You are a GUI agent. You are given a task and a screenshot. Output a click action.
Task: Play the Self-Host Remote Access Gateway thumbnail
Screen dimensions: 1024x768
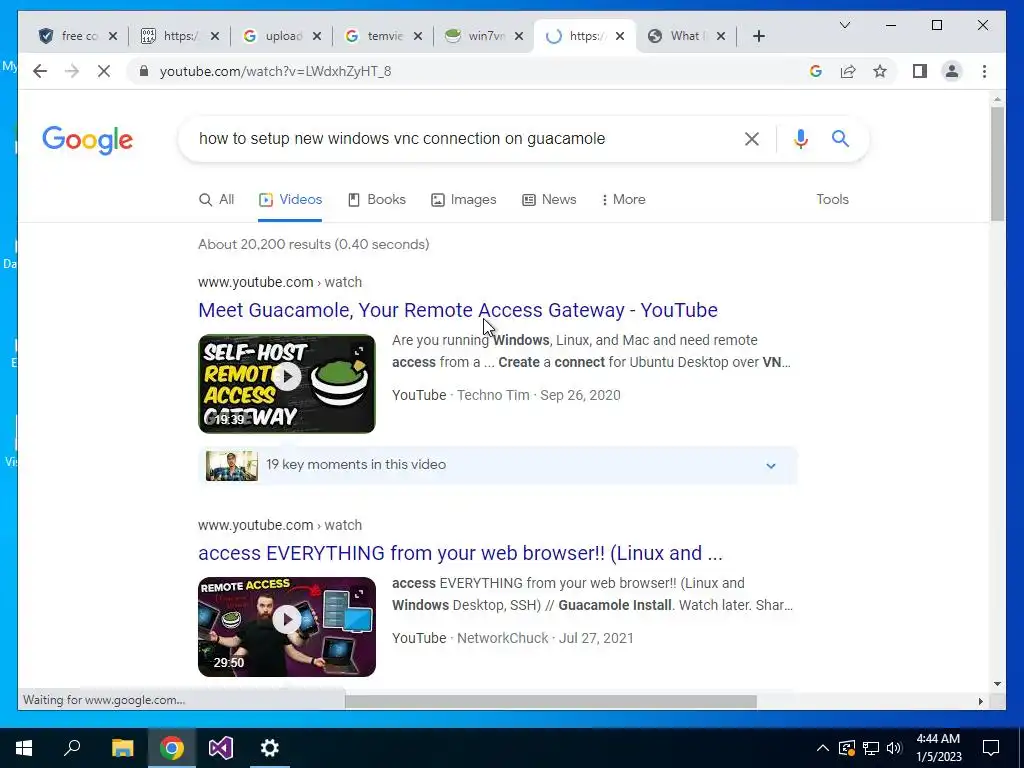click(x=287, y=384)
